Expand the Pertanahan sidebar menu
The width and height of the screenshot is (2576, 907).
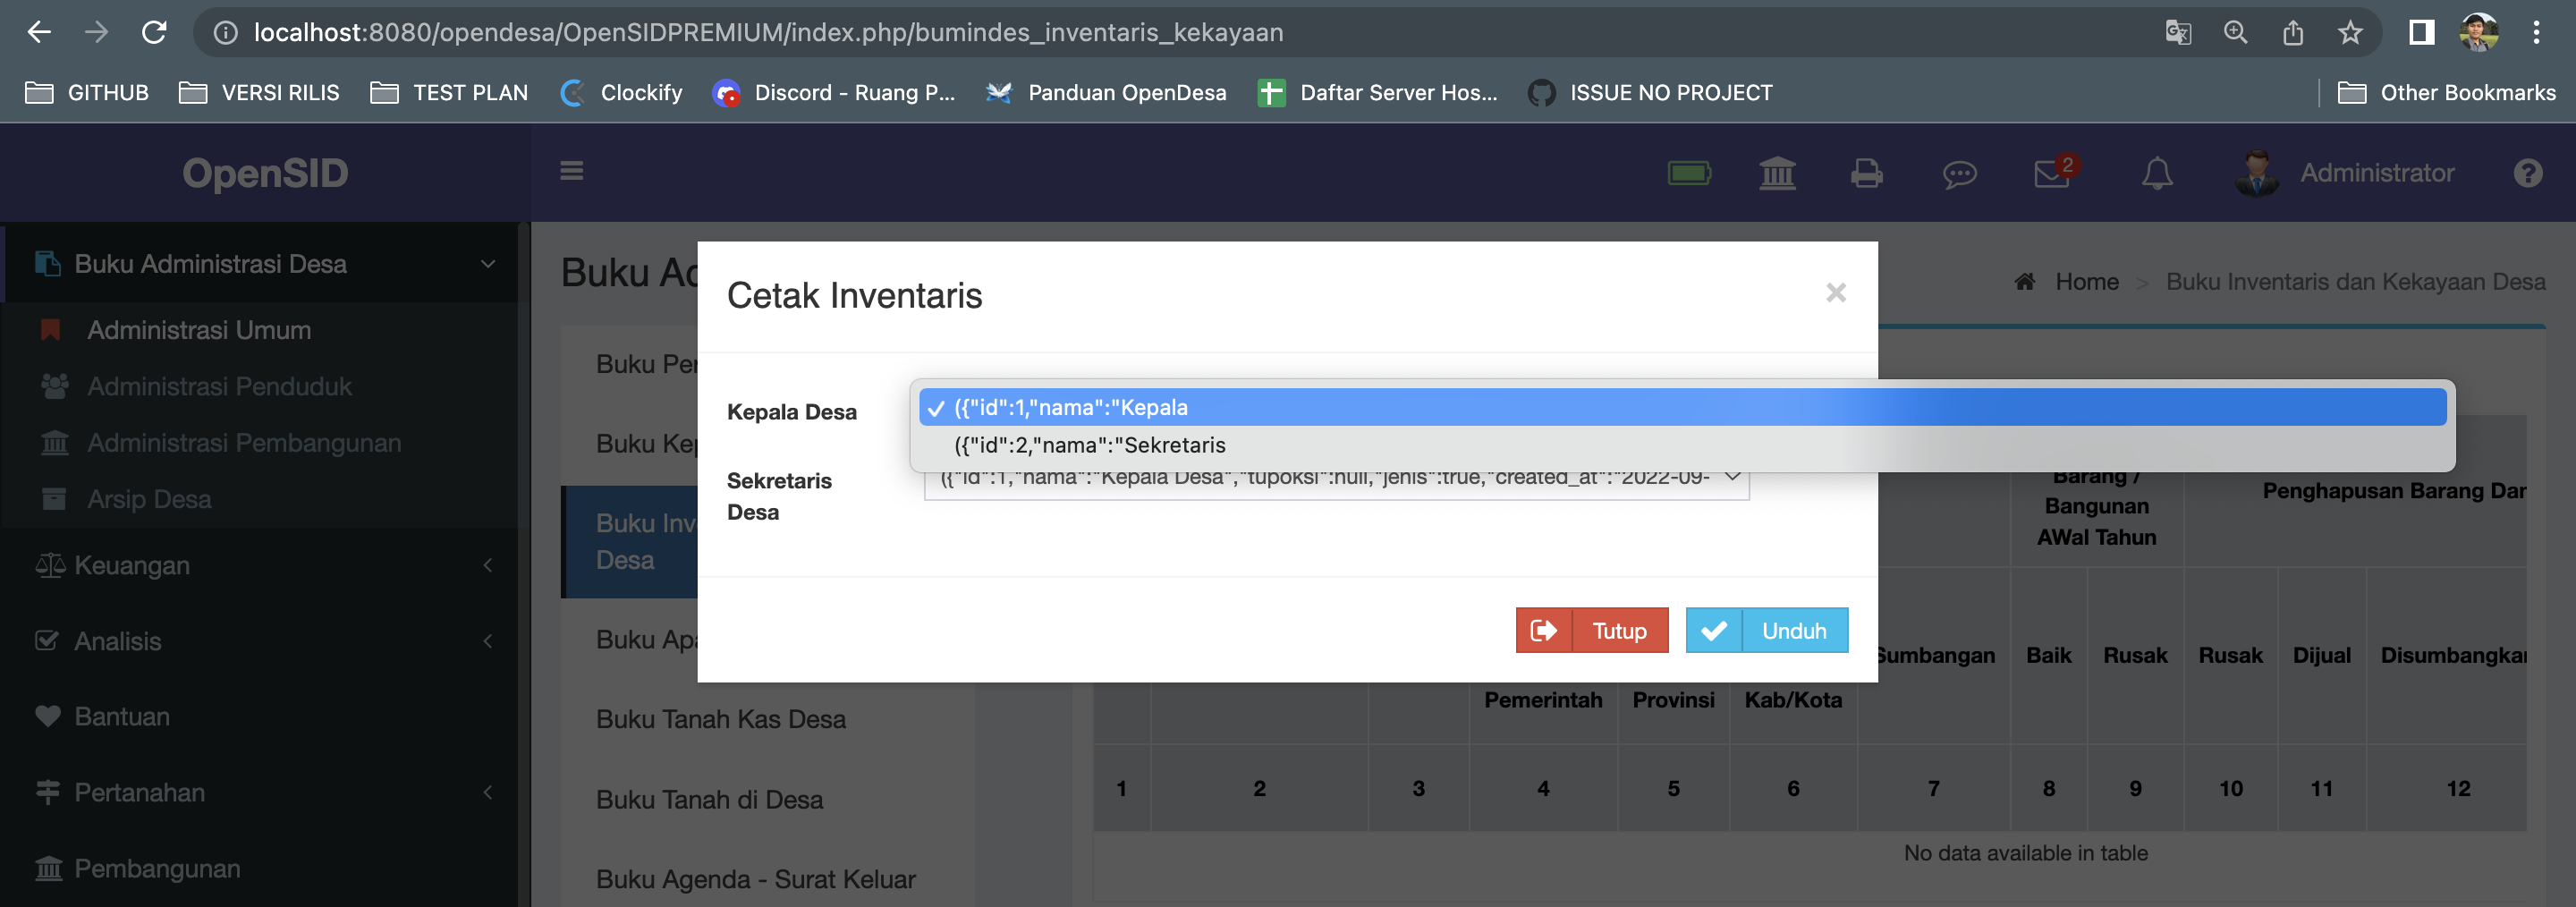(262, 792)
